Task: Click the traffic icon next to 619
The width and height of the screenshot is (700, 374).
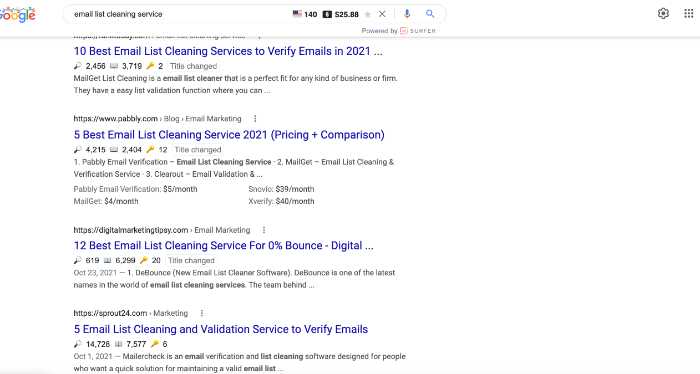Action: coord(78,260)
